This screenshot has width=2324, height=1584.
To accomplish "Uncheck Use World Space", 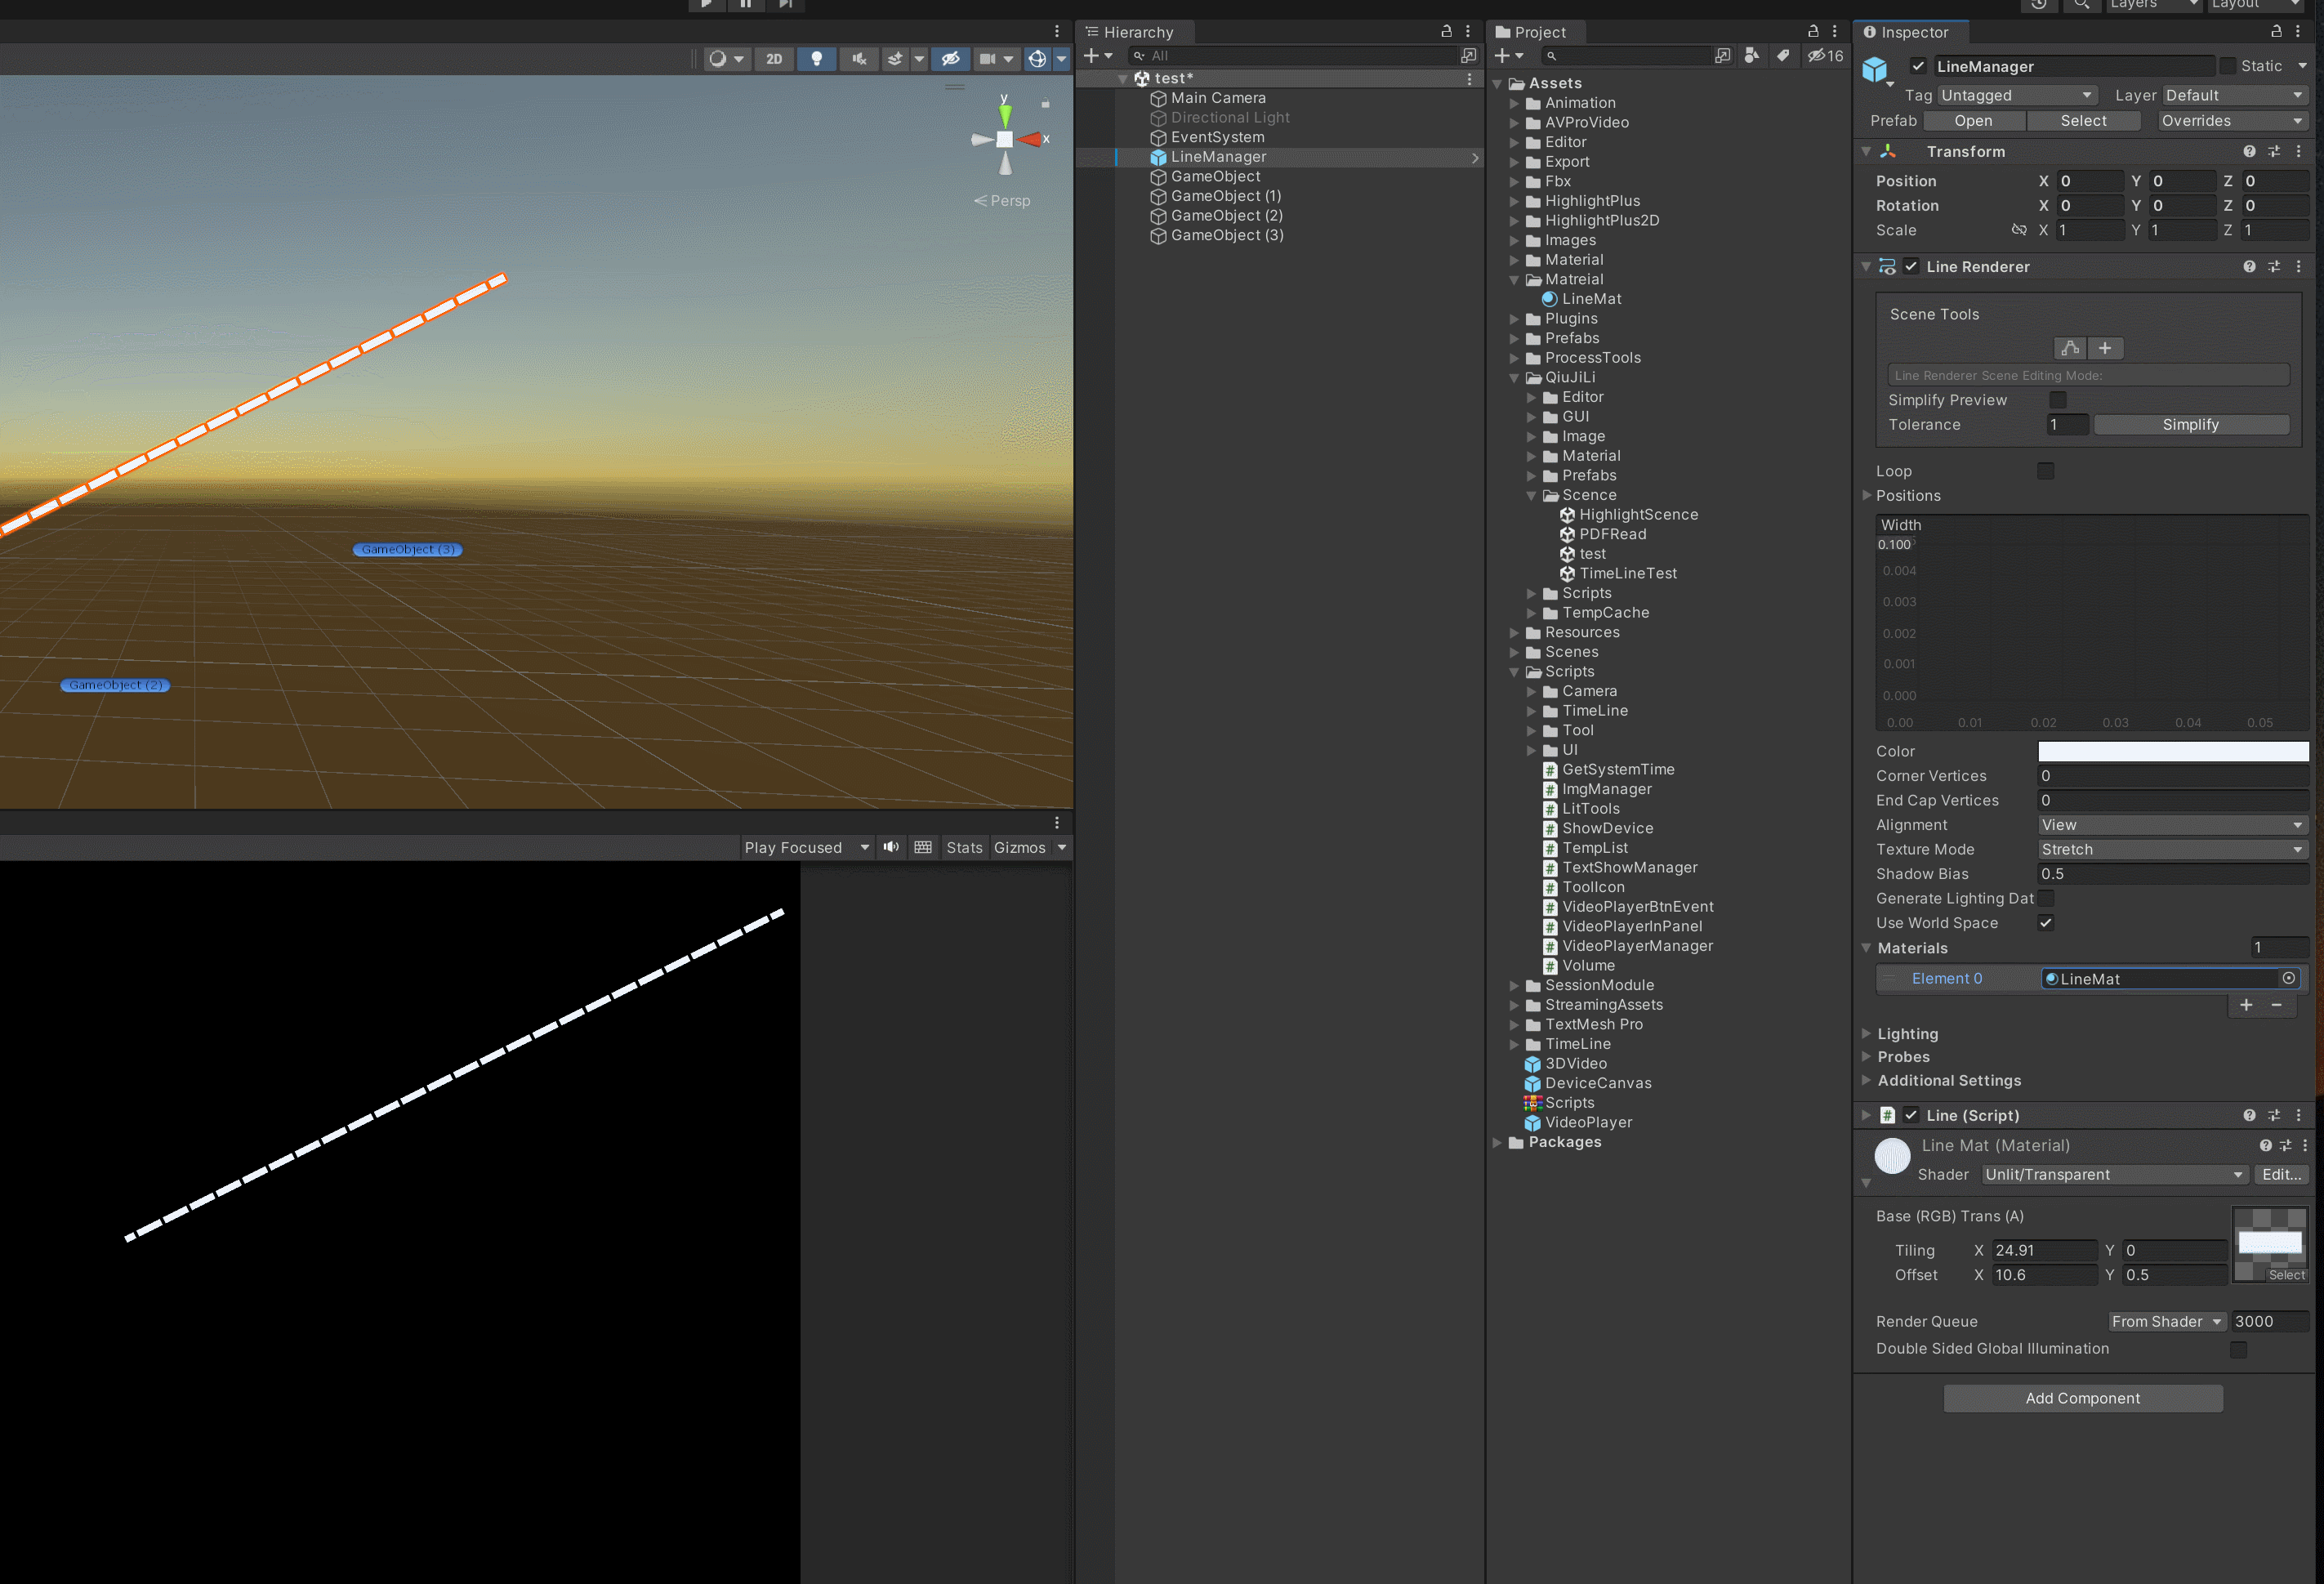I will [x=2045, y=923].
